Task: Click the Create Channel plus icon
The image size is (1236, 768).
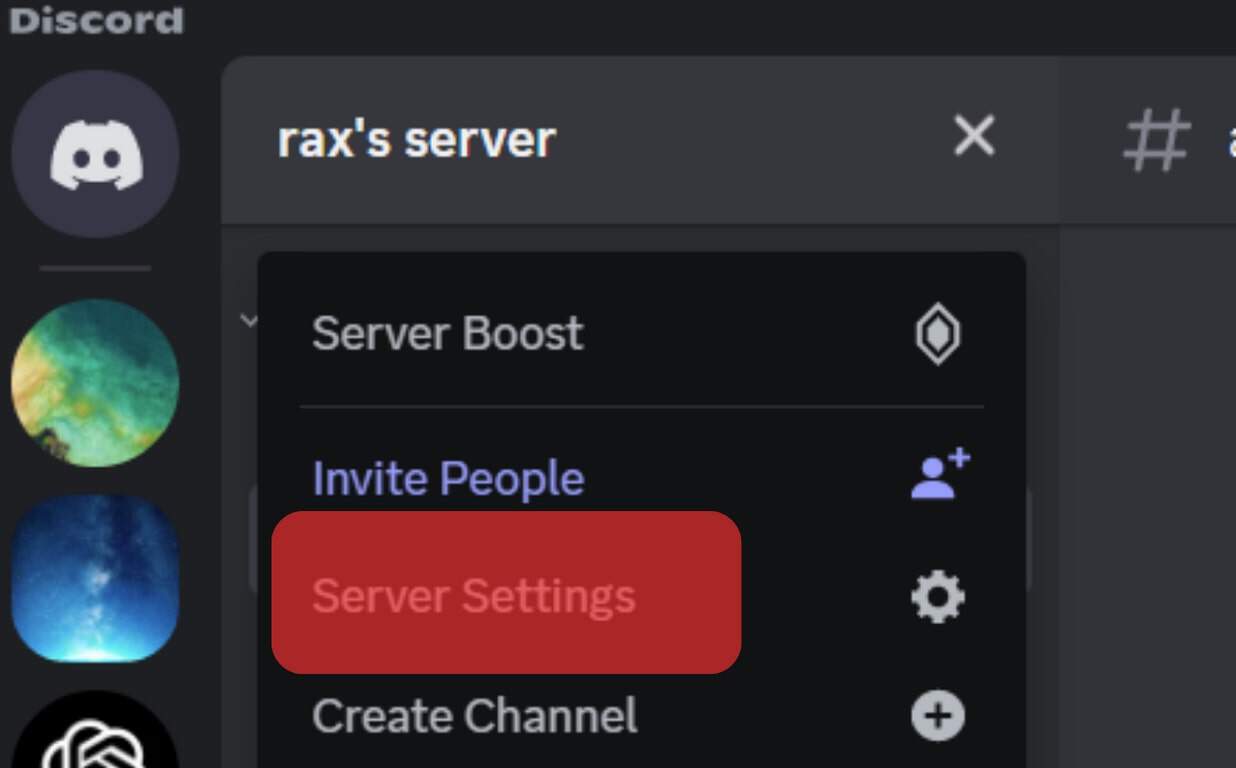Action: [937, 715]
